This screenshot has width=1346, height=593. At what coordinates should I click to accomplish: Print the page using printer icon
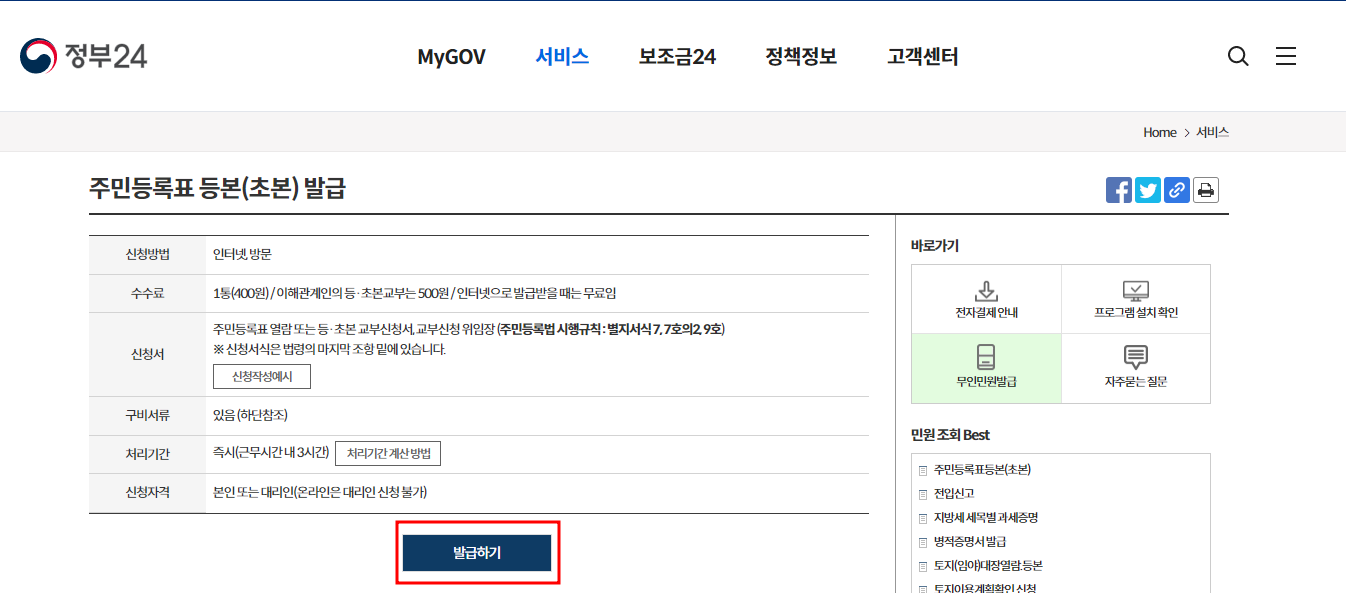pos(1205,190)
